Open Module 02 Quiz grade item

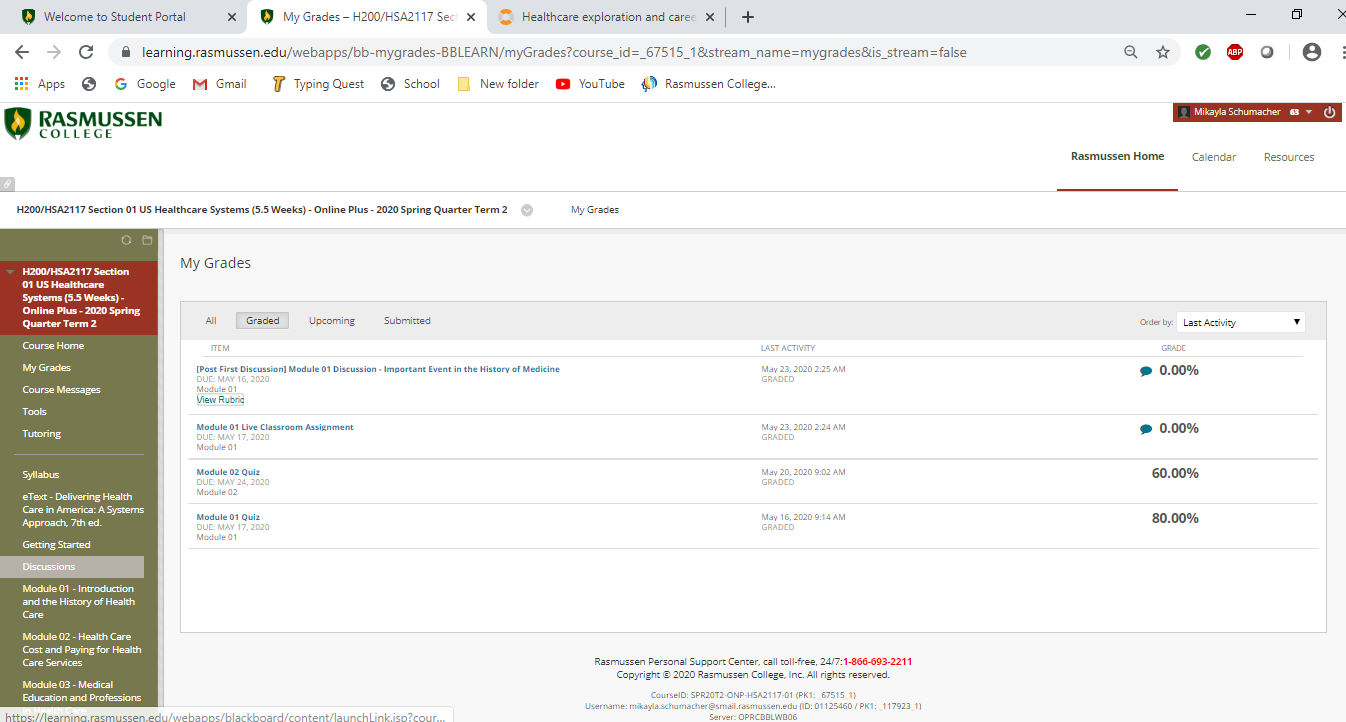(228, 472)
